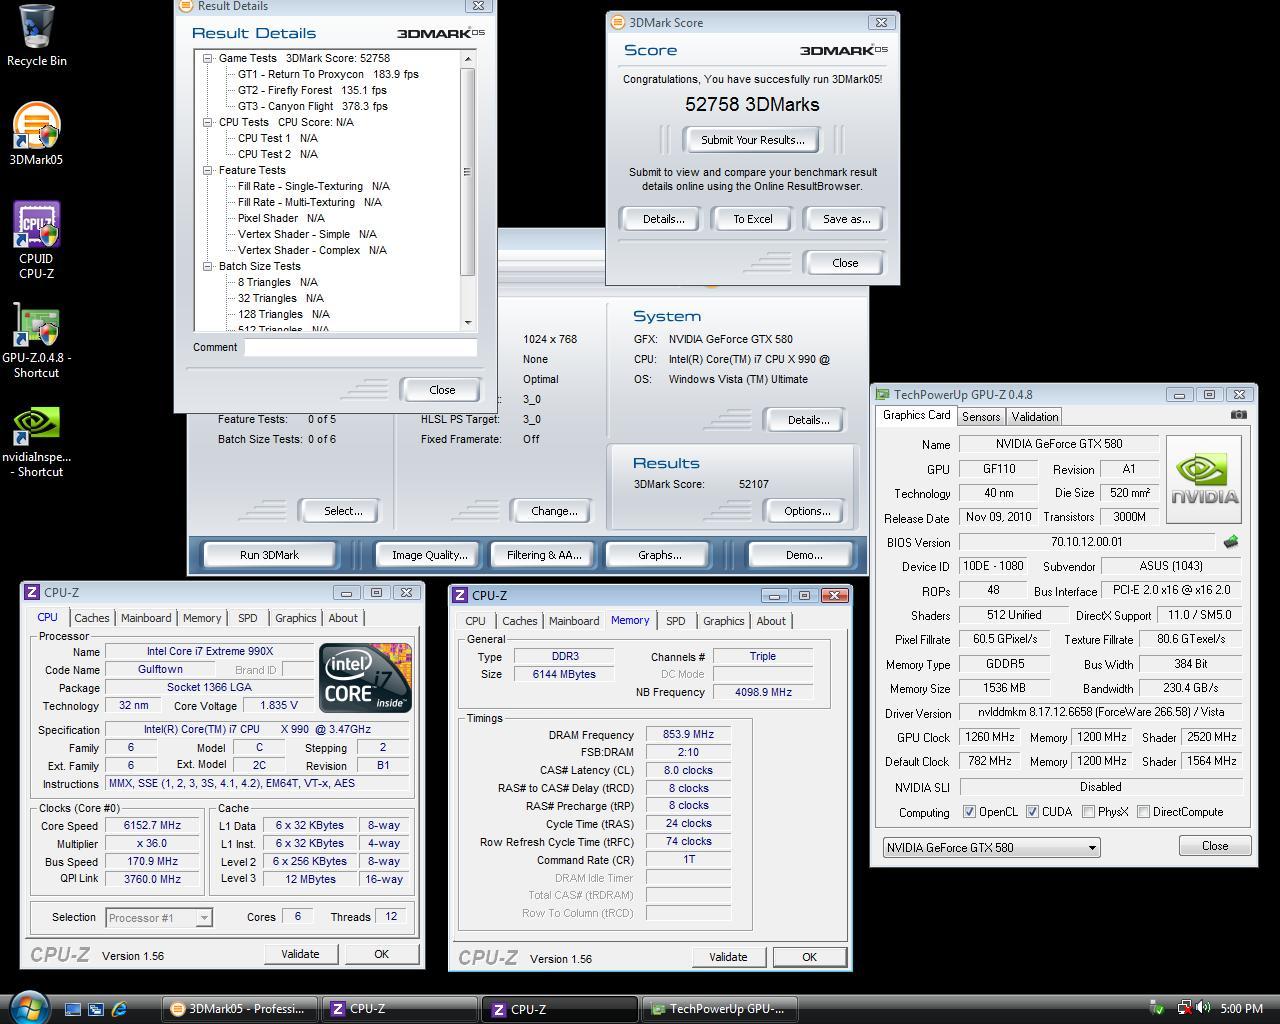Image resolution: width=1280 pixels, height=1024 pixels.
Task: Click Details... in the 3DMark Score dialog
Action: pos(663,219)
